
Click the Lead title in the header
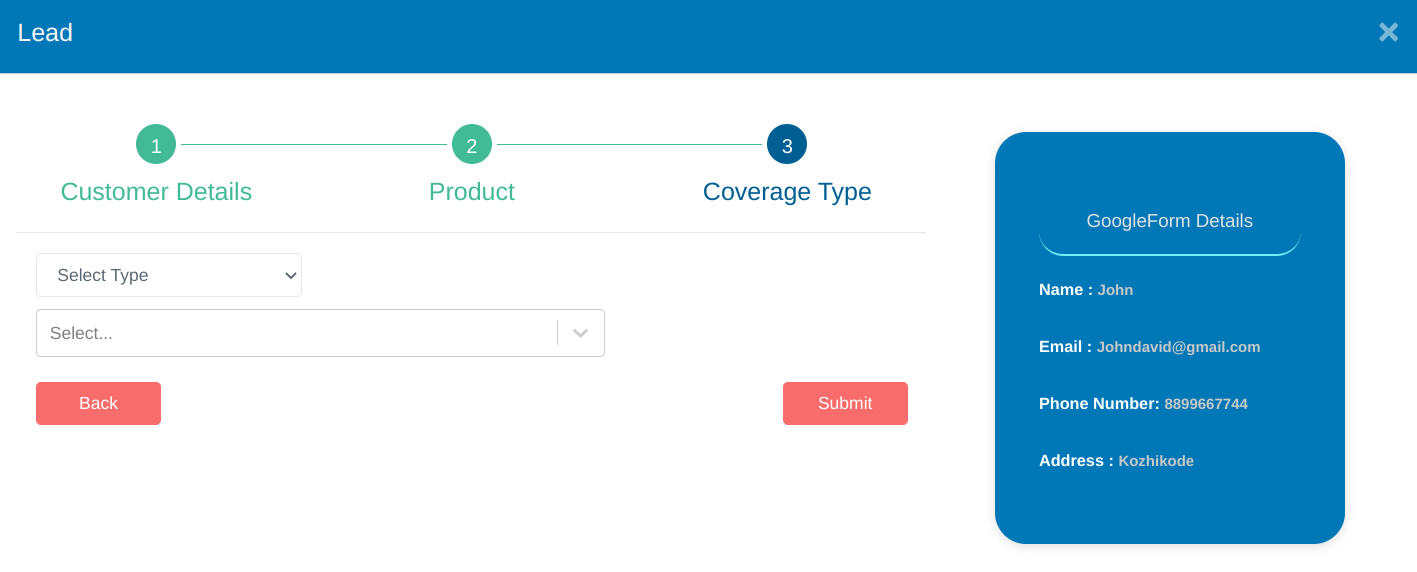point(45,33)
